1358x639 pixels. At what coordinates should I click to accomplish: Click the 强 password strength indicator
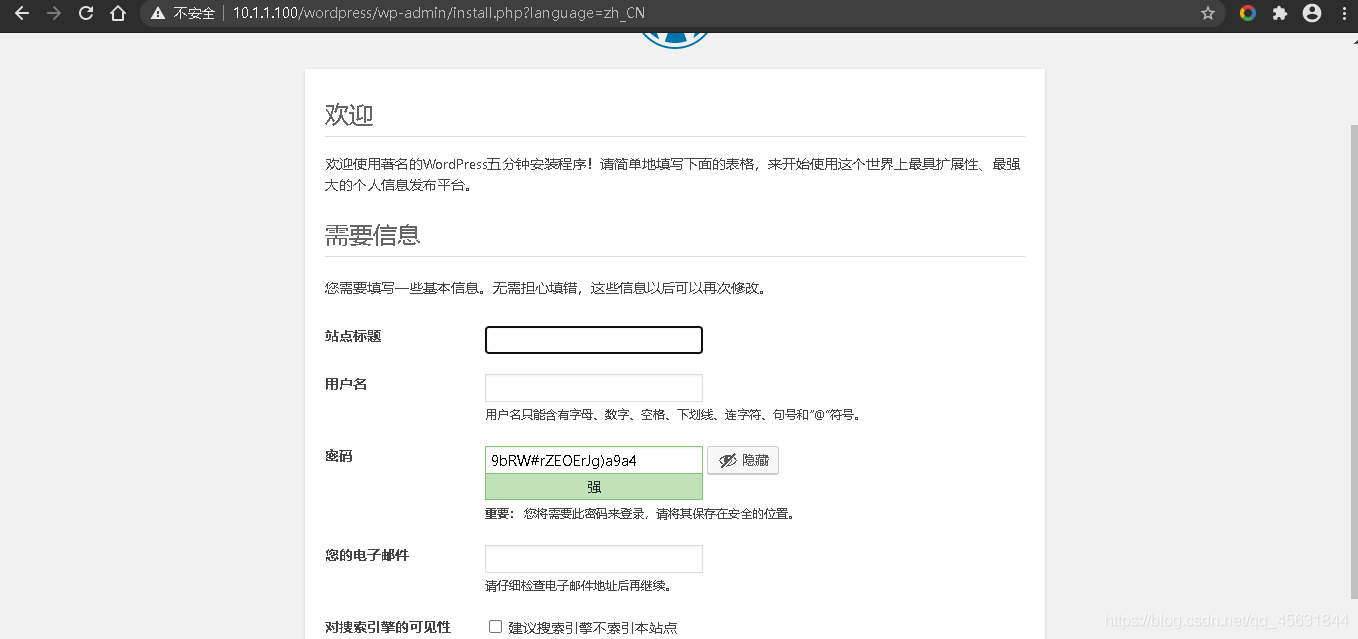pyautogui.click(x=594, y=487)
